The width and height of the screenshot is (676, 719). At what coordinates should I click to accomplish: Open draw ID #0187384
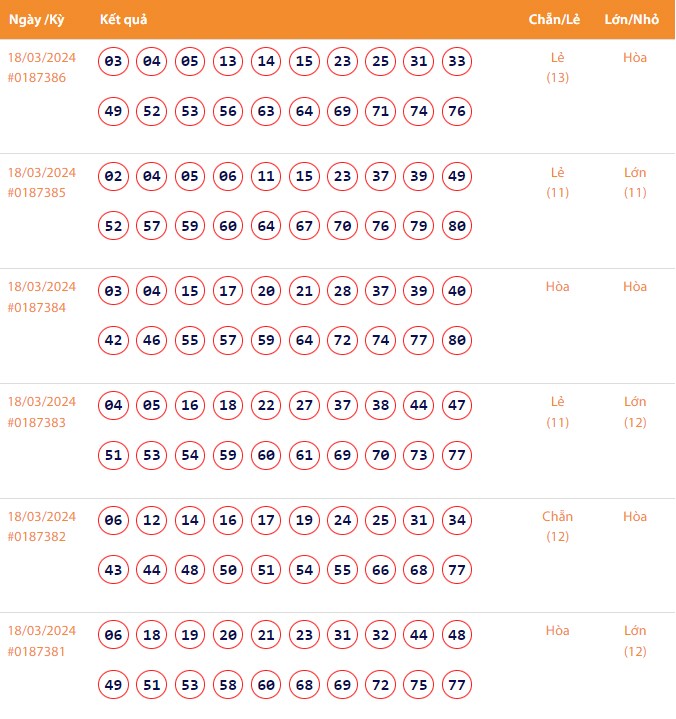[x=37, y=308]
